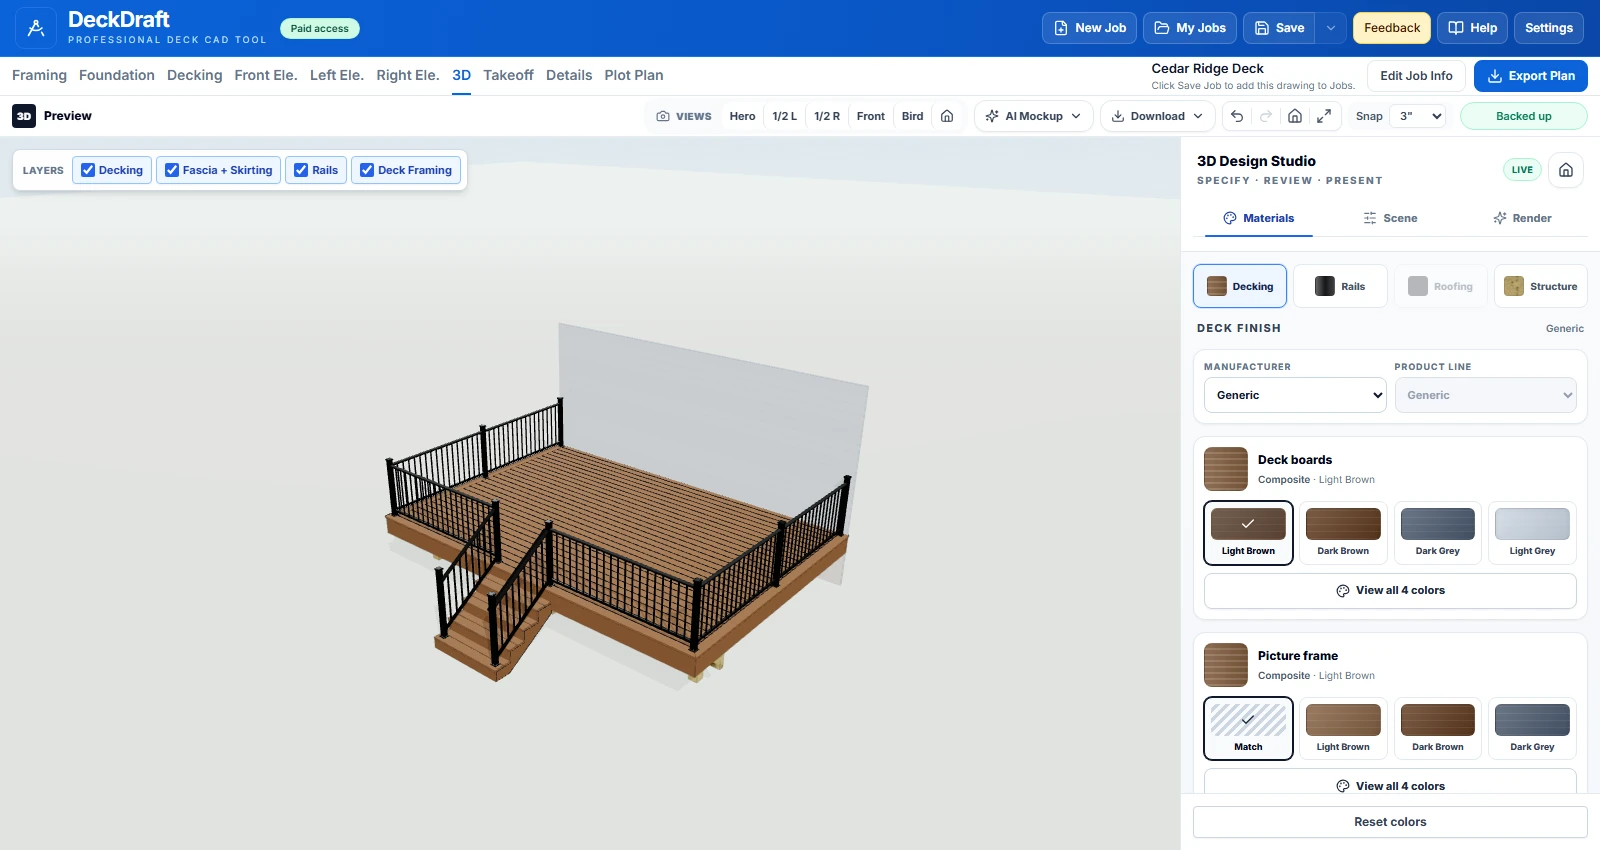Screen dimensions: 1600x850
Task: Open the Takeoff tab
Action: tap(508, 75)
